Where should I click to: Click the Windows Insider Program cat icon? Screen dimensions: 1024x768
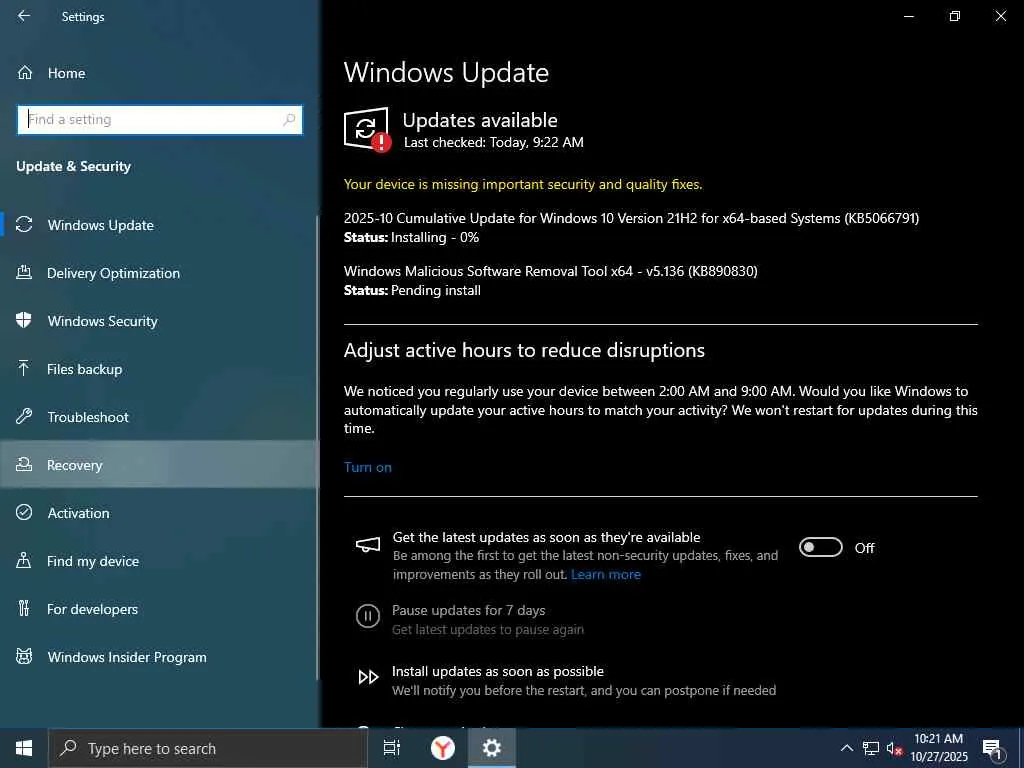click(24, 656)
